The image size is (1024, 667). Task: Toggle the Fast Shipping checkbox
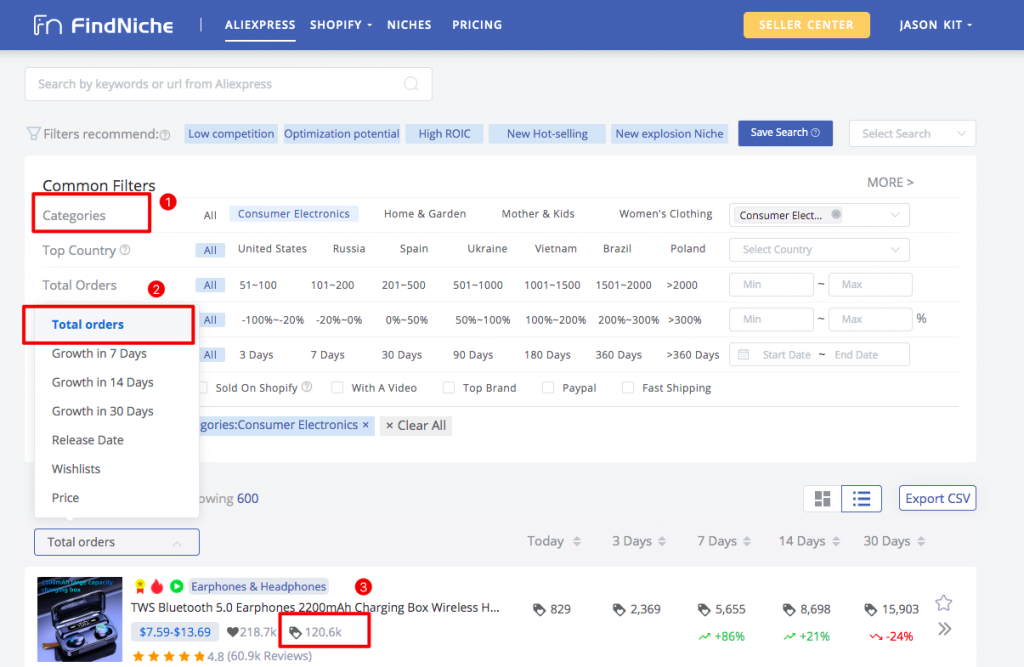(628, 387)
